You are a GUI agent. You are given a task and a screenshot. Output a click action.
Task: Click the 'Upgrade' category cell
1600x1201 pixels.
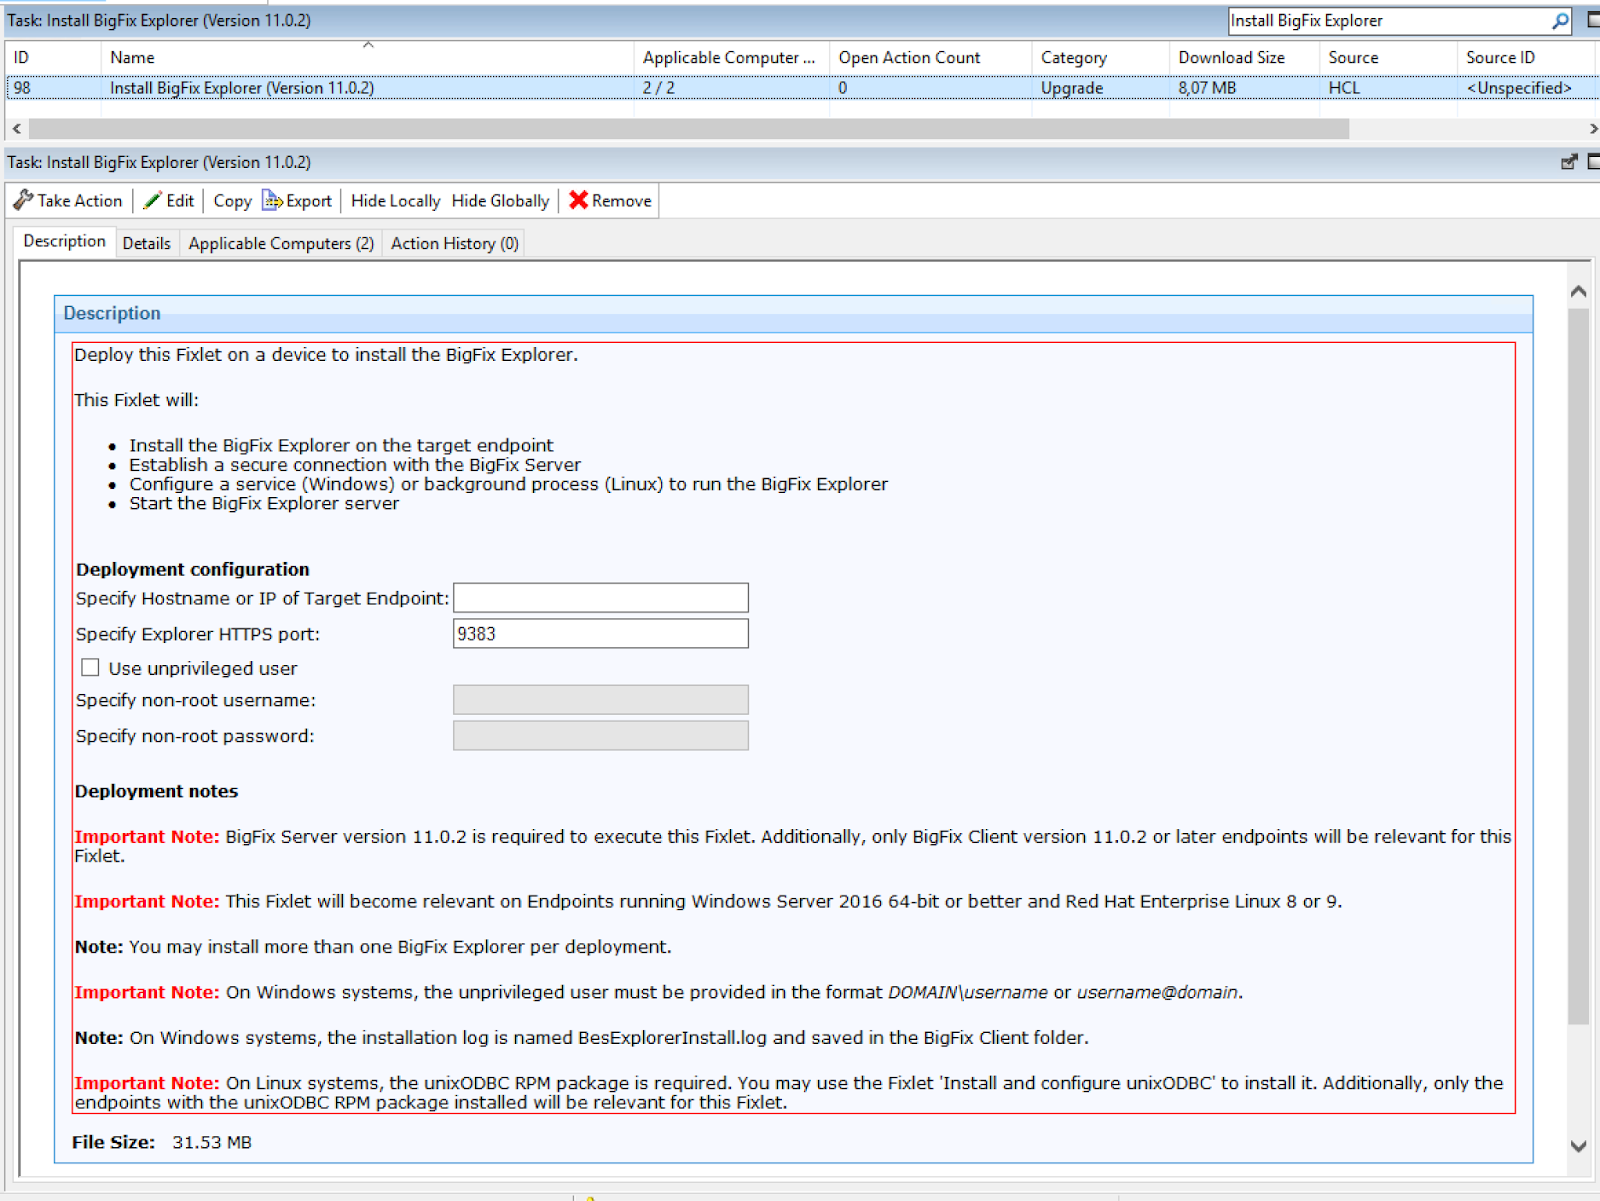(x=1072, y=88)
